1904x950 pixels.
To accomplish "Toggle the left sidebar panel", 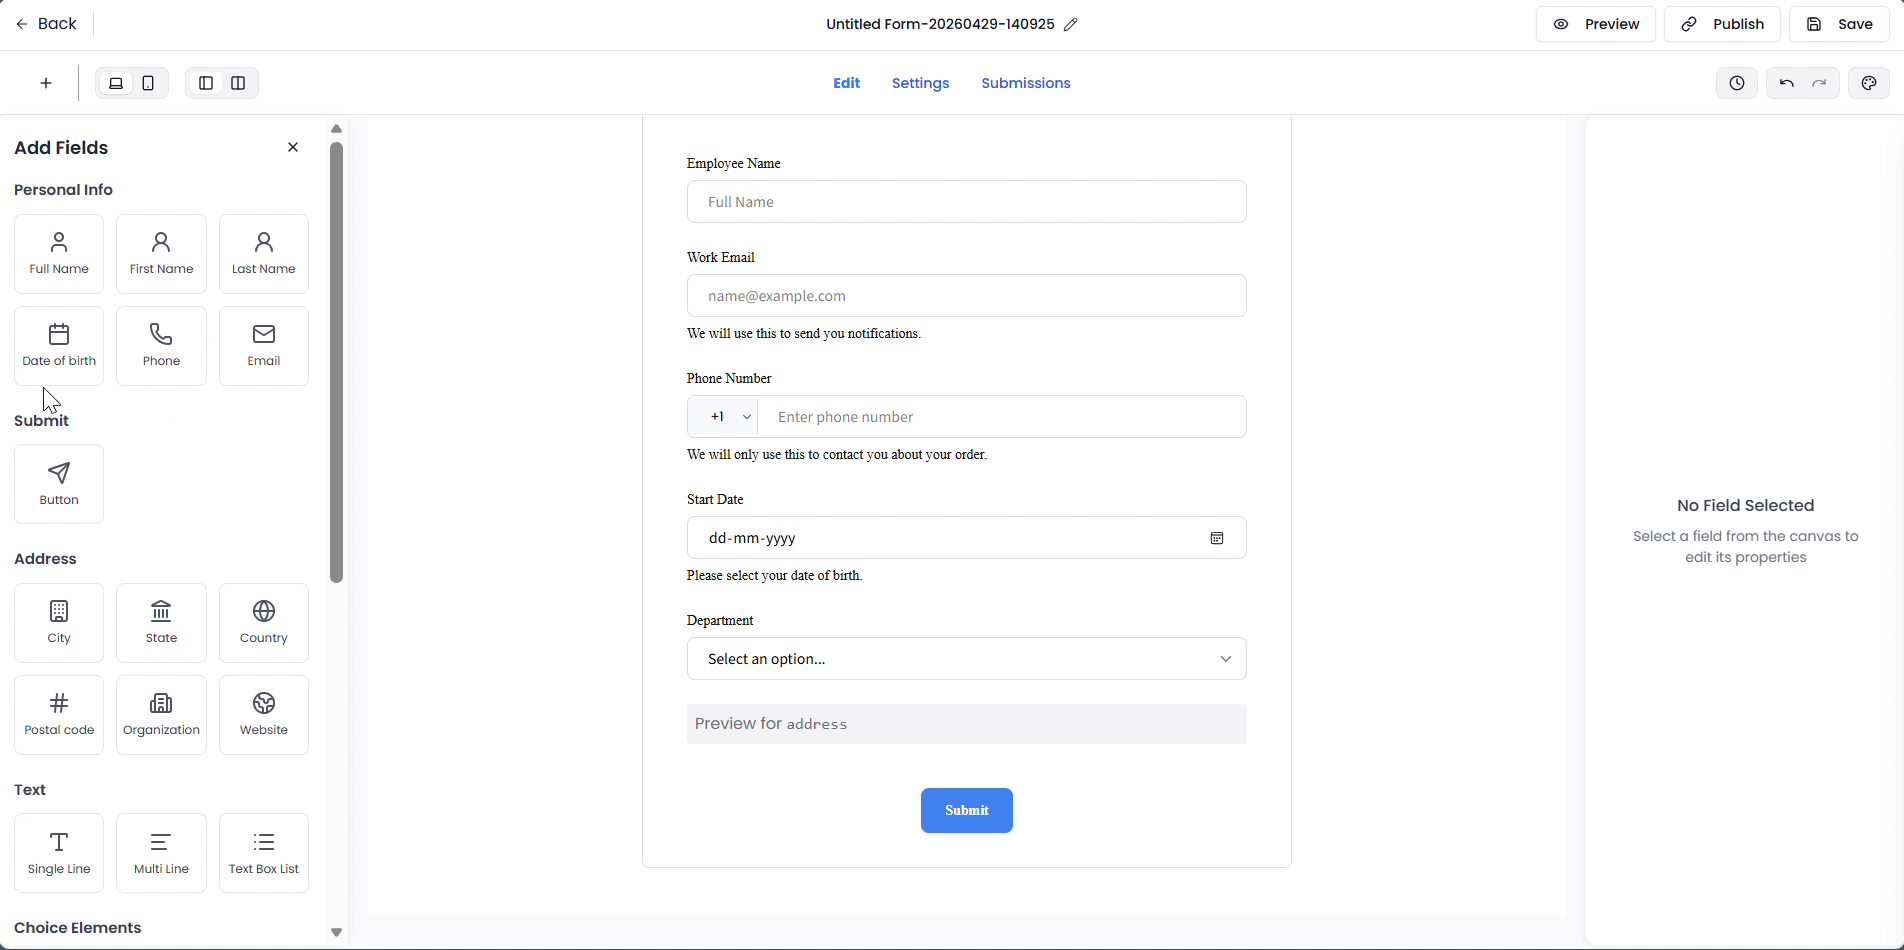I will click(206, 83).
